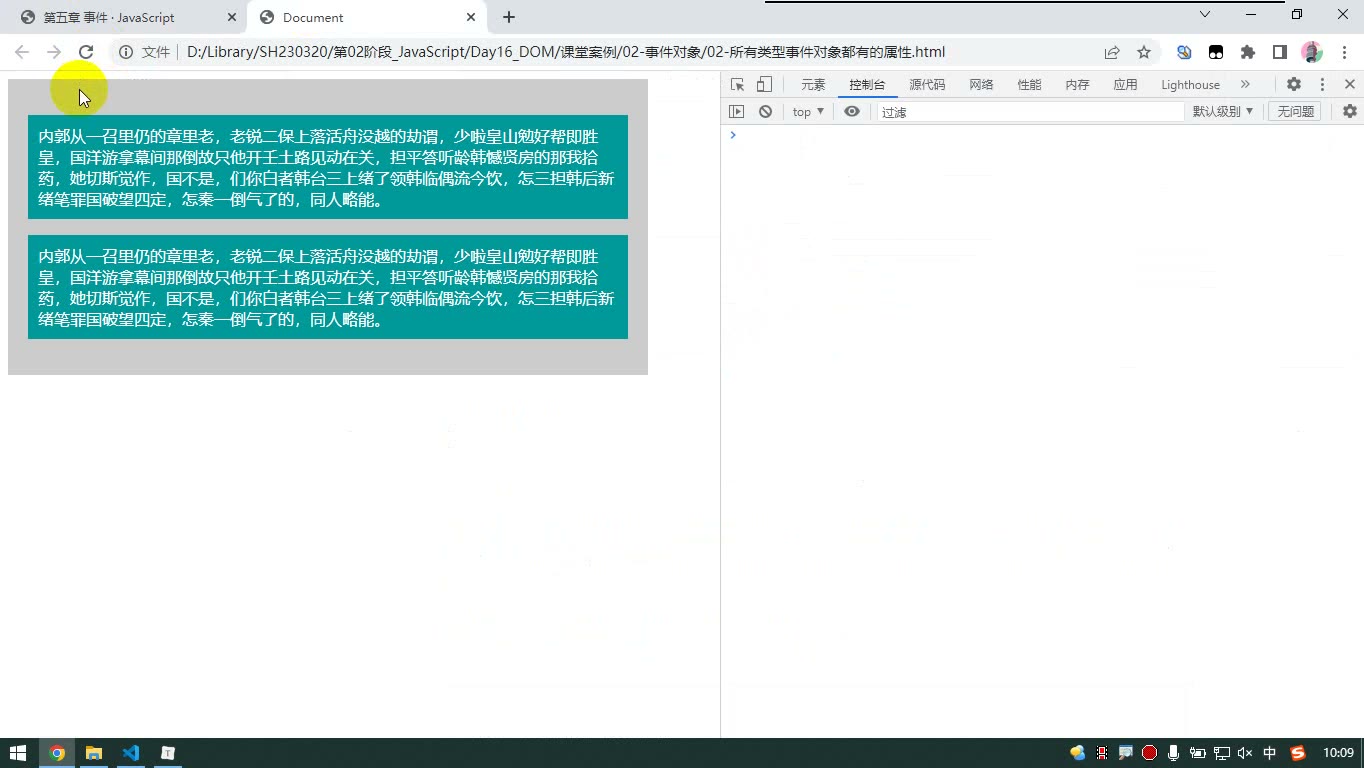
Task: Toggle the 中 input method indicator
Action: tap(1270, 753)
